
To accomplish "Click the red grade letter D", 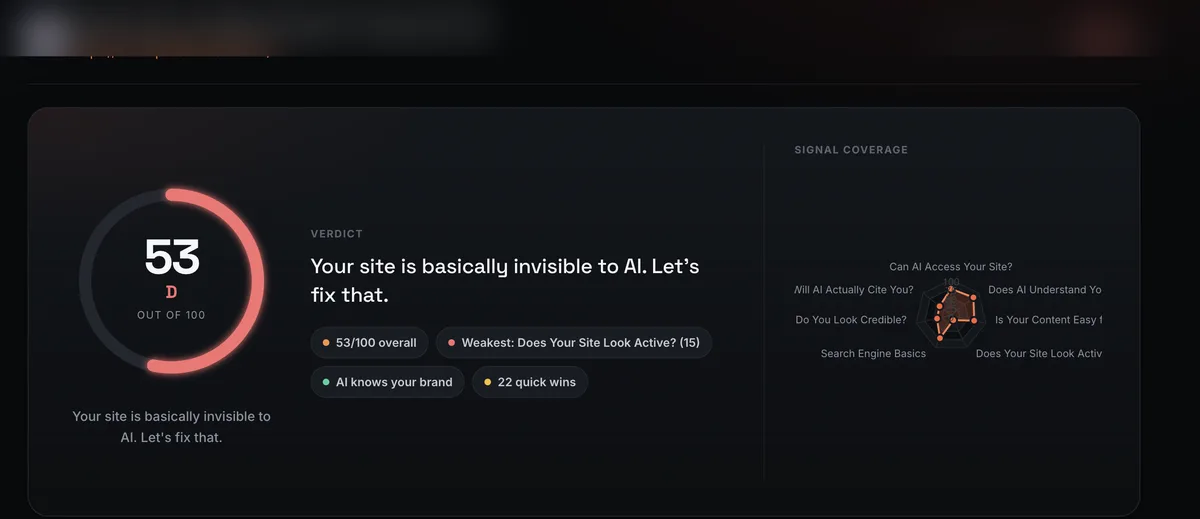I will [x=172, y=292].
